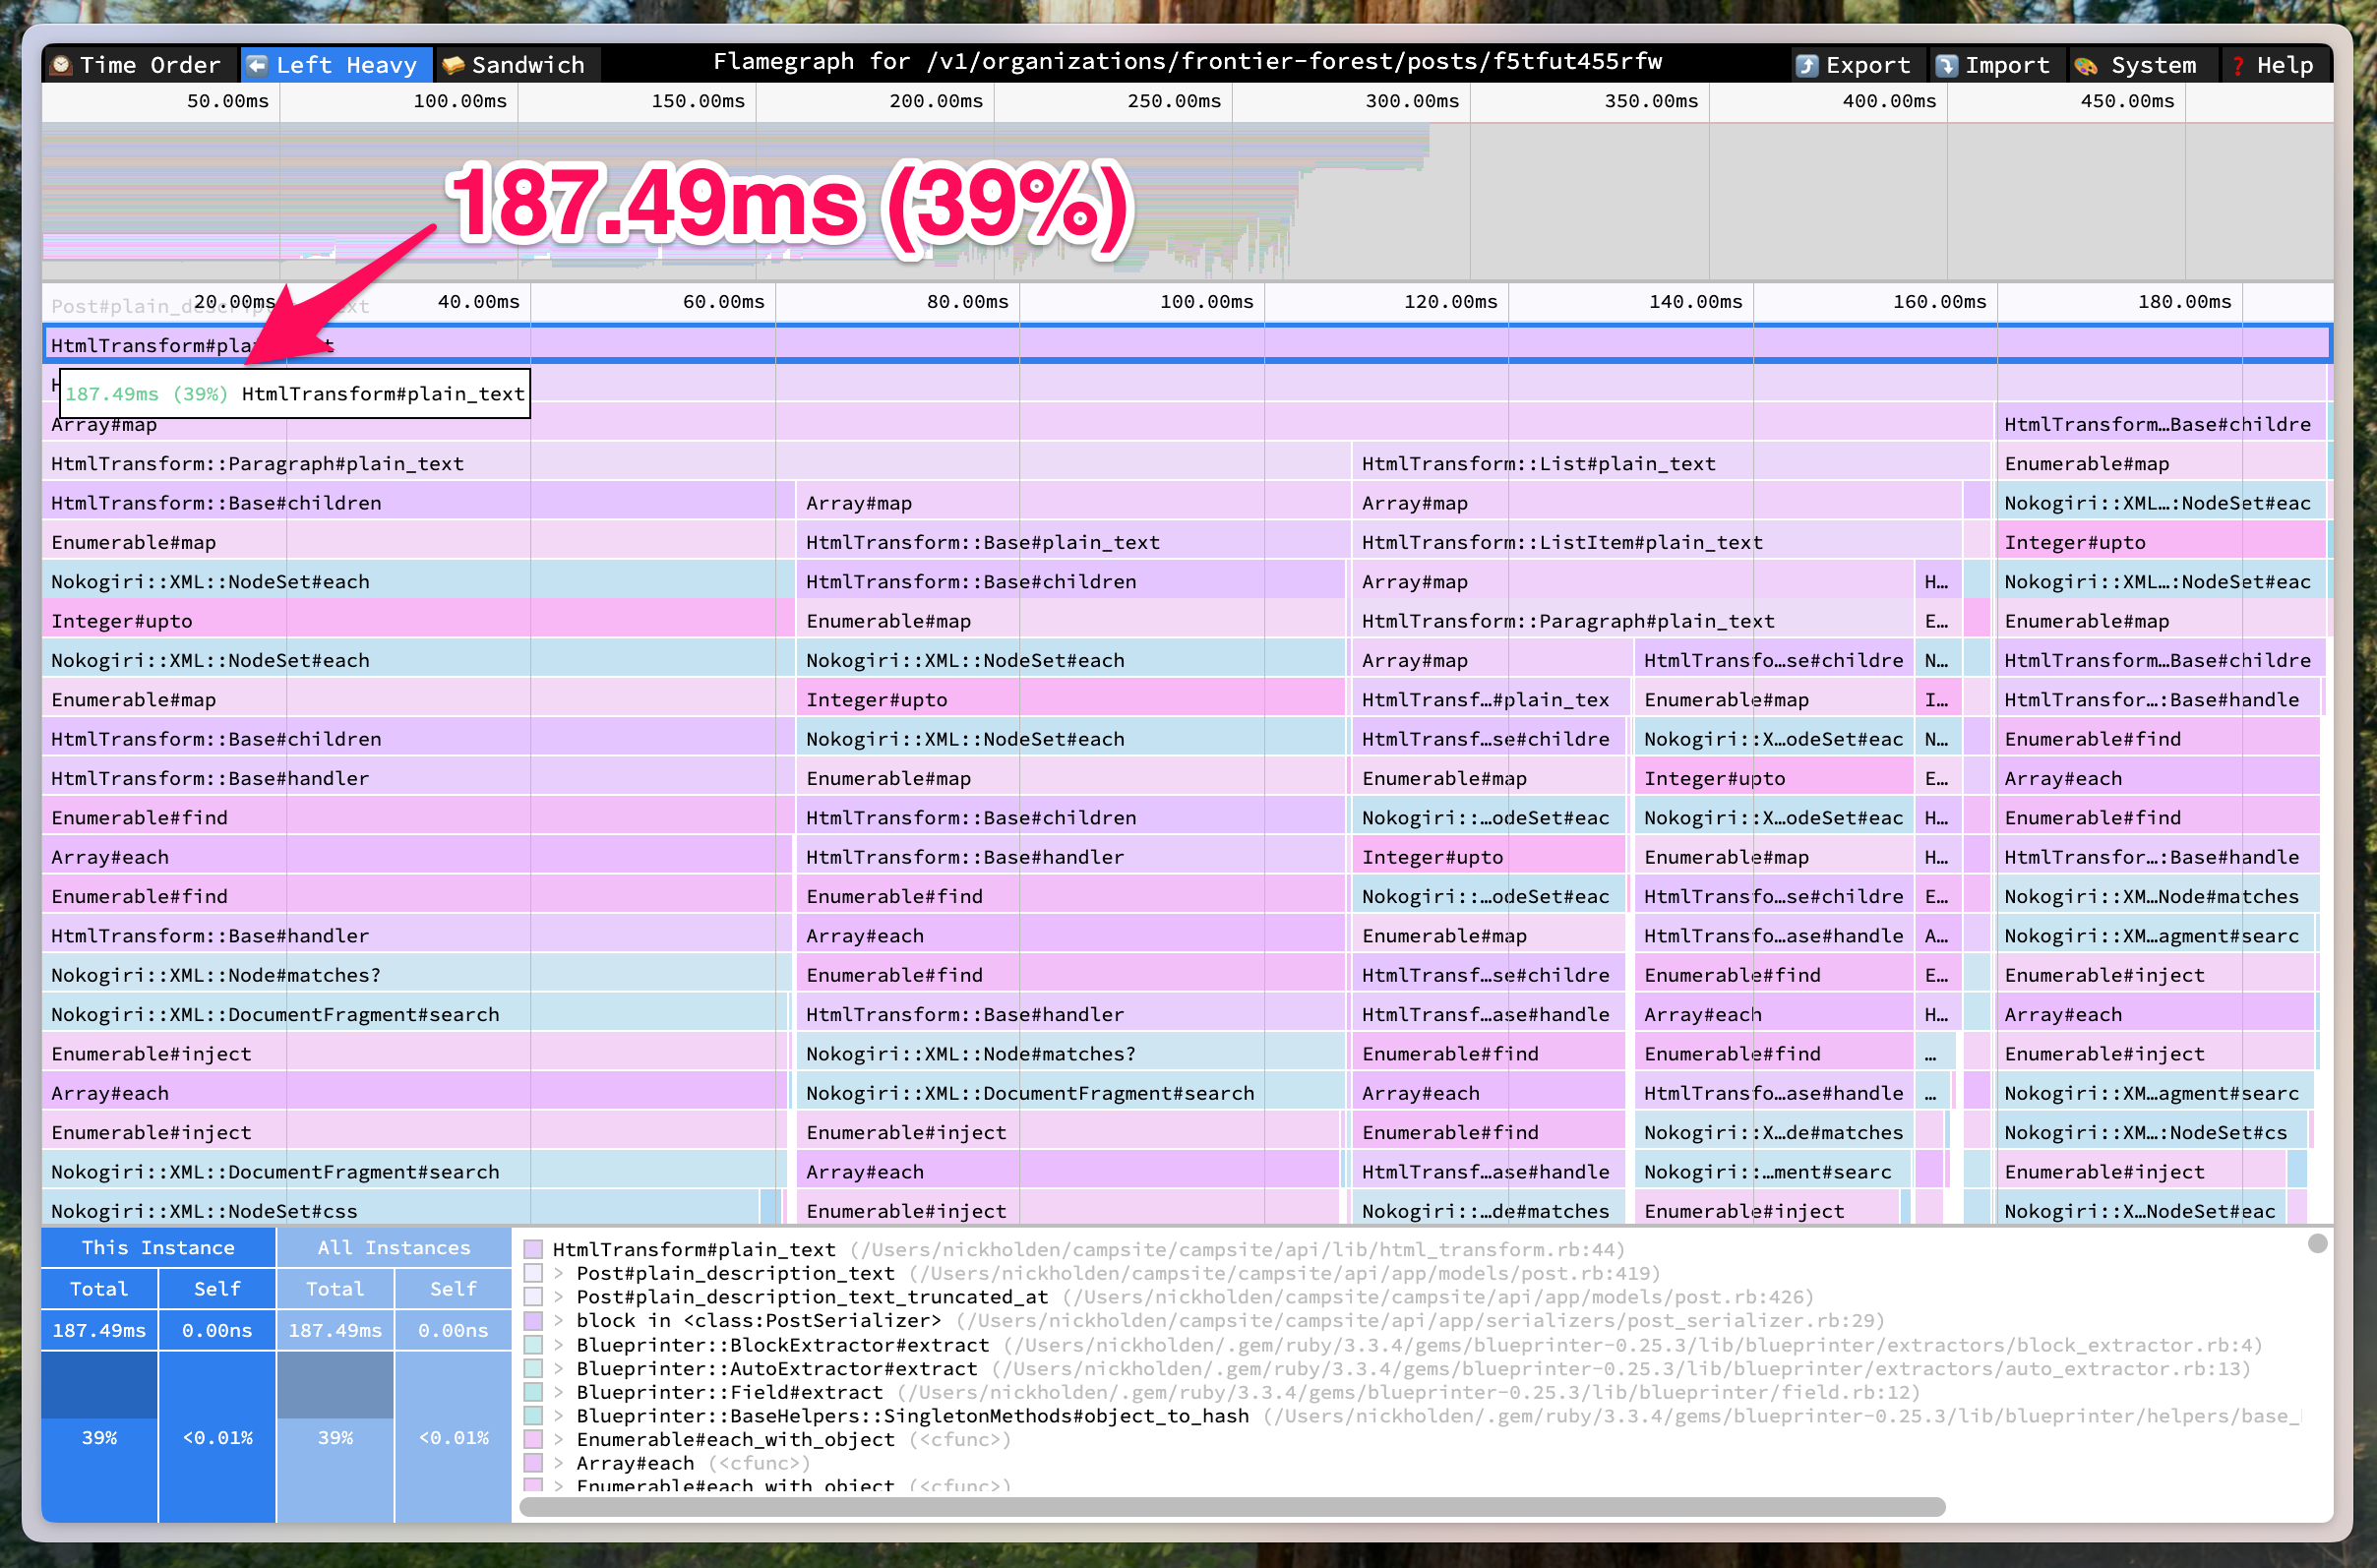Close the stack trace panel with gray circle
The width and height of the screenshot is (2377, 1568).
coord(2317,1243)
